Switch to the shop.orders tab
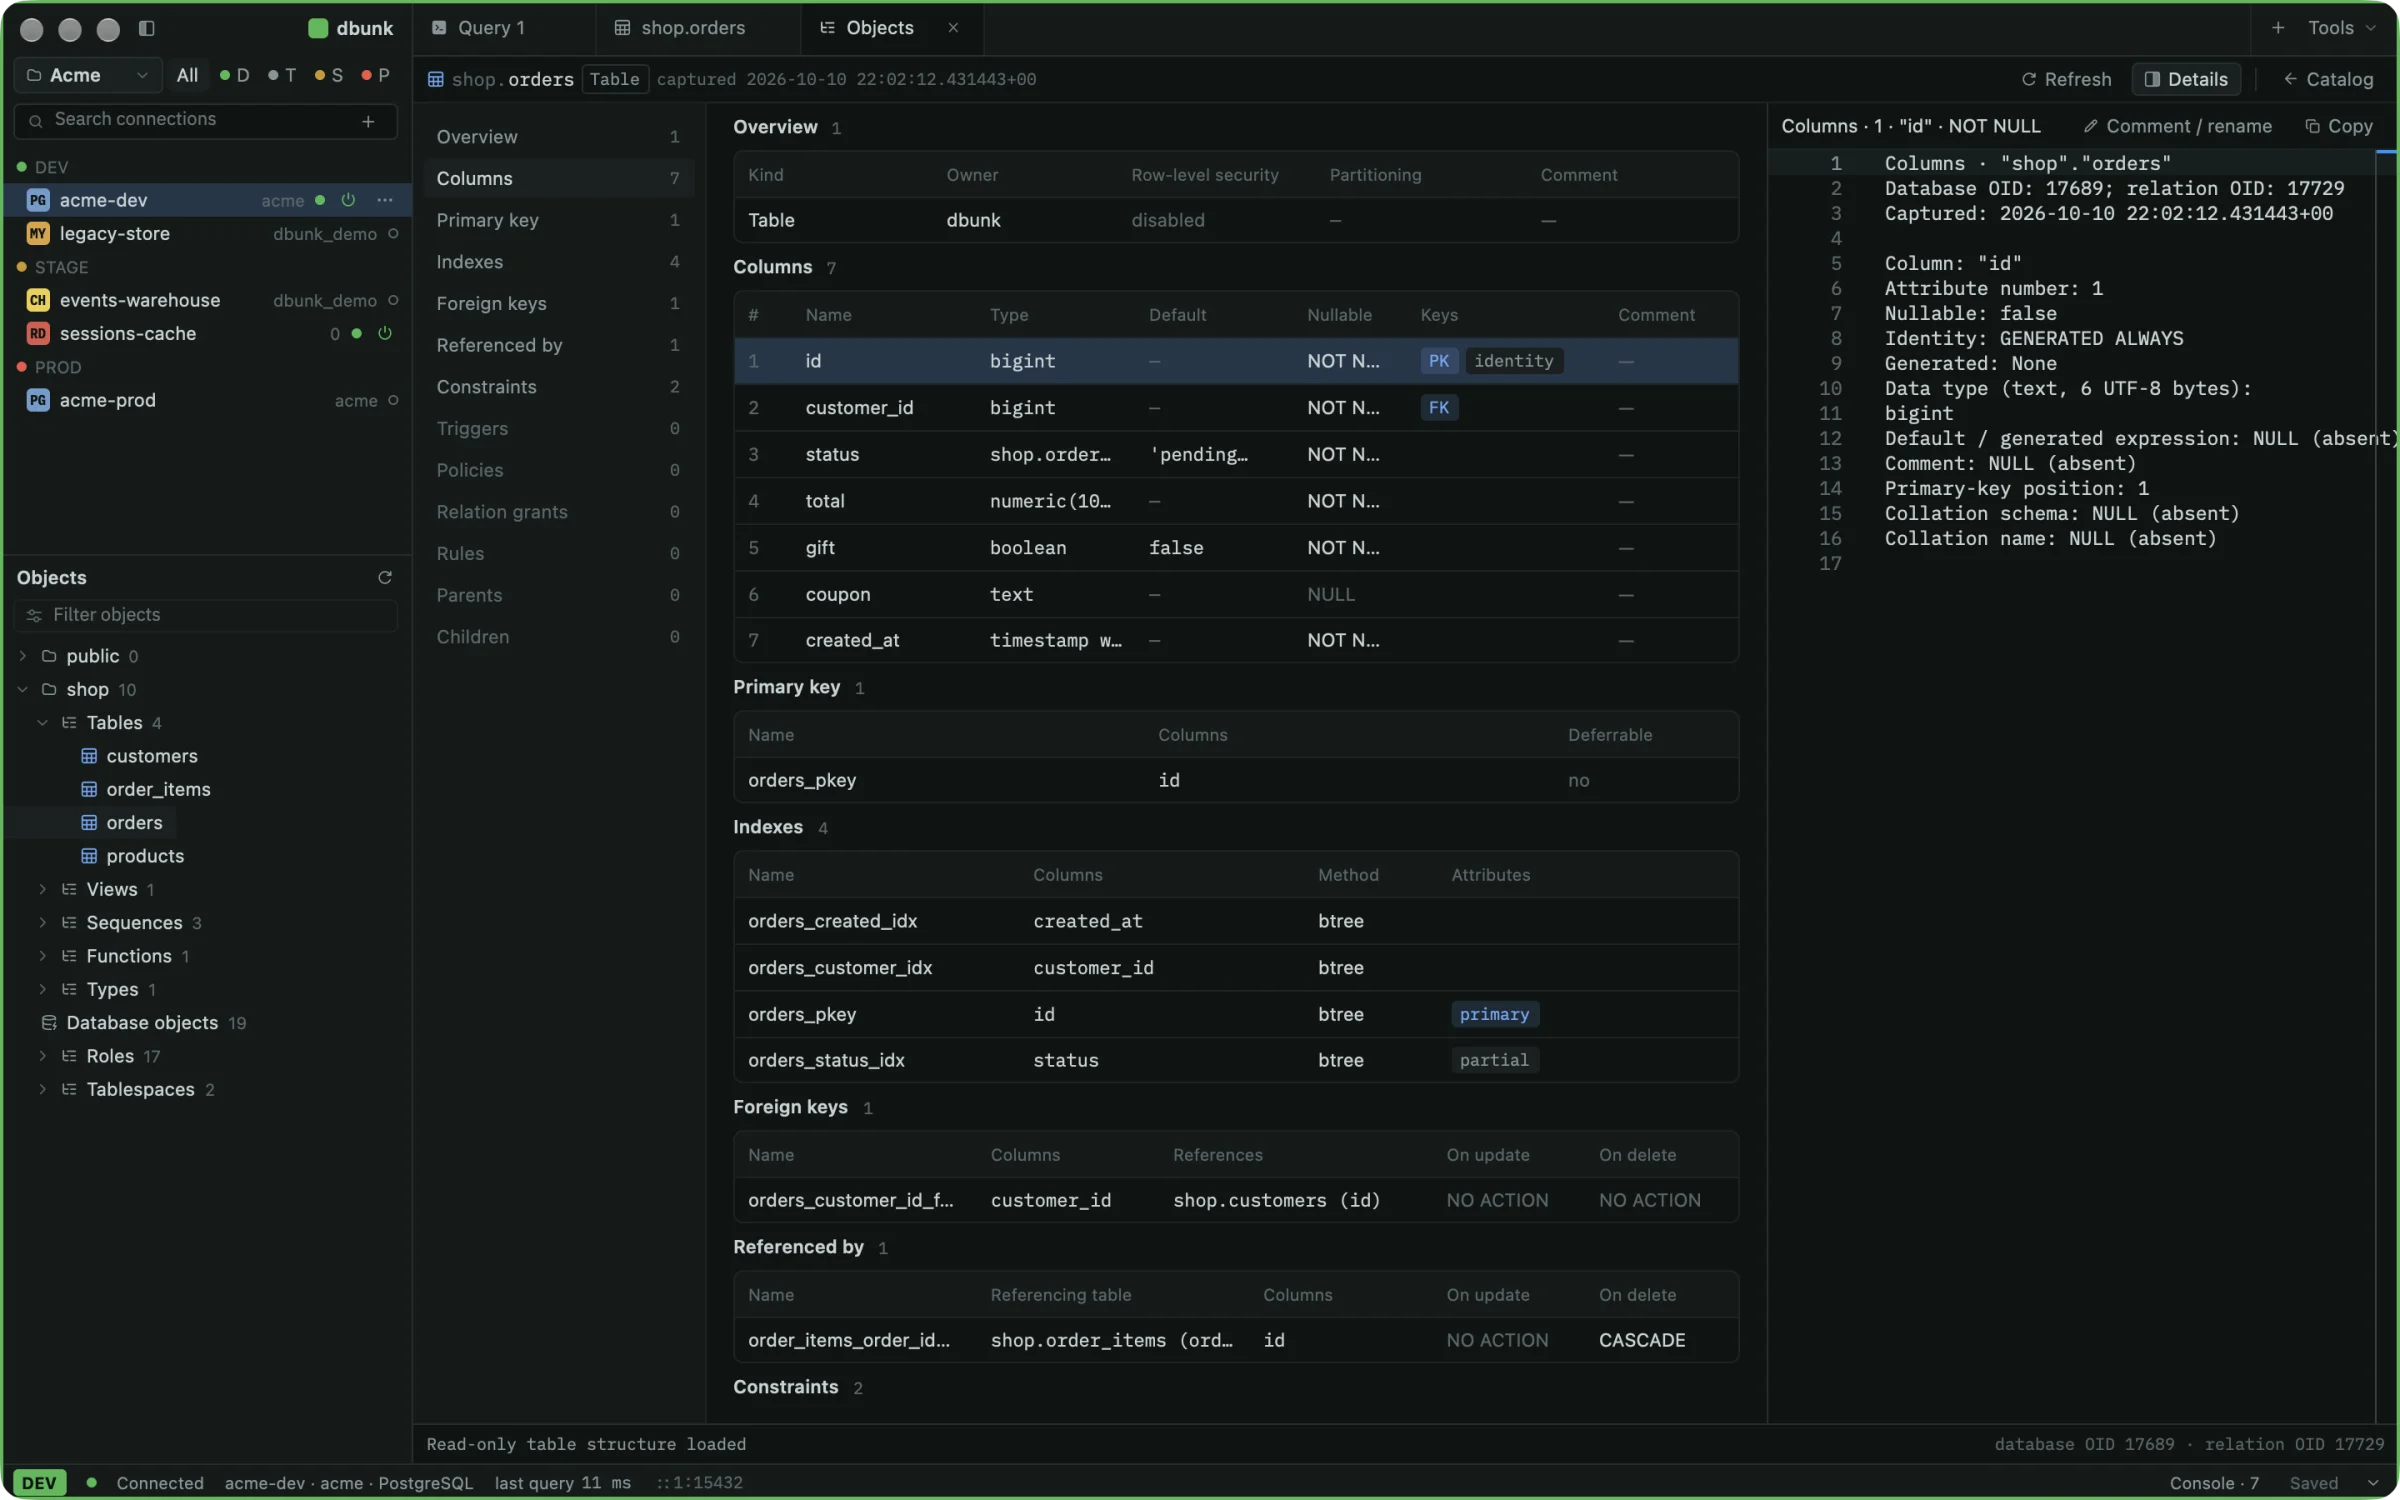Viewport: 2400px width, 1500px height. point(698,28)
